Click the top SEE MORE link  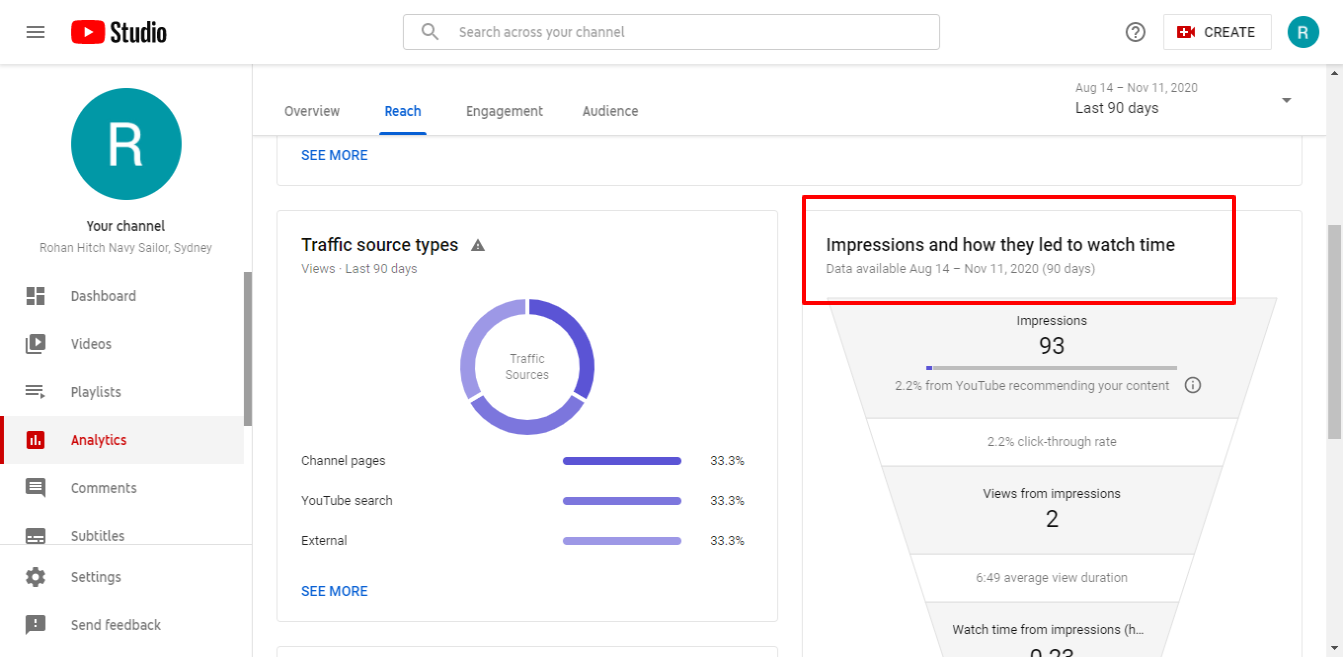(x=334, y=155)
